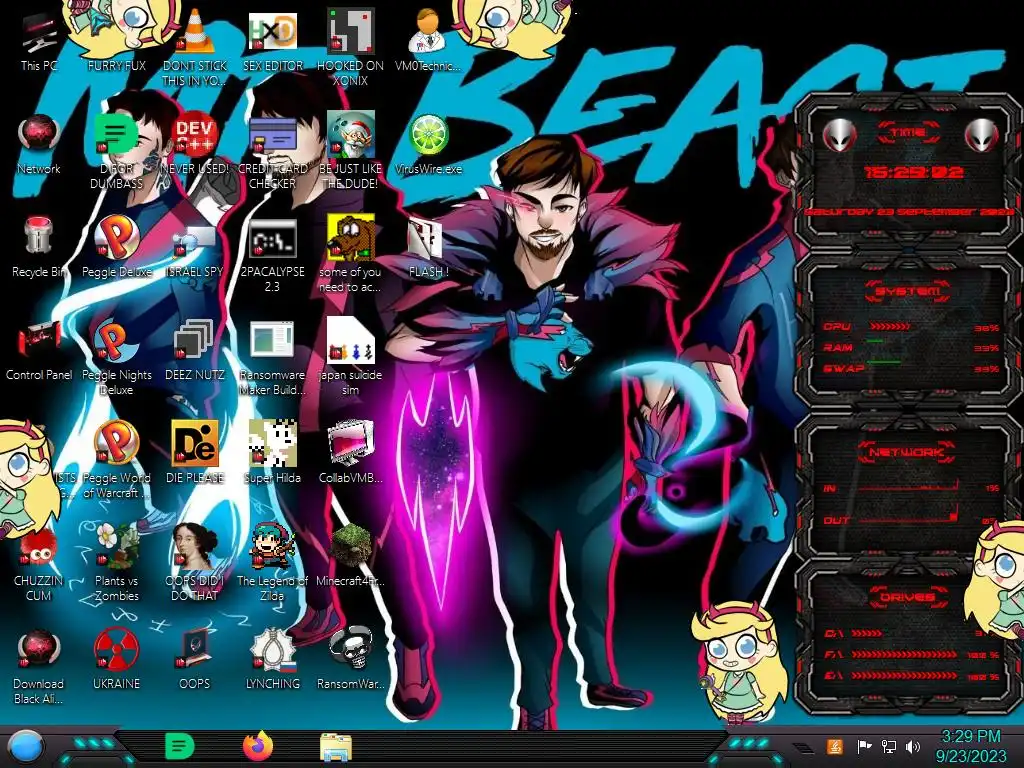Open the Minecraft4Fr grass block icon
Viewport: 1024px width, 768px height.
click(351, 546)
